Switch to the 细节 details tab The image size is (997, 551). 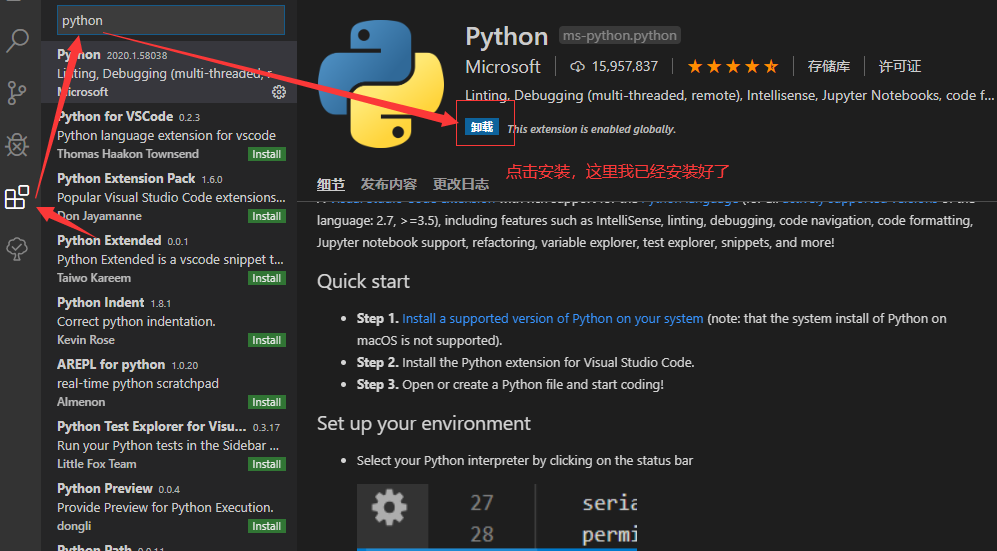(331, 184)
